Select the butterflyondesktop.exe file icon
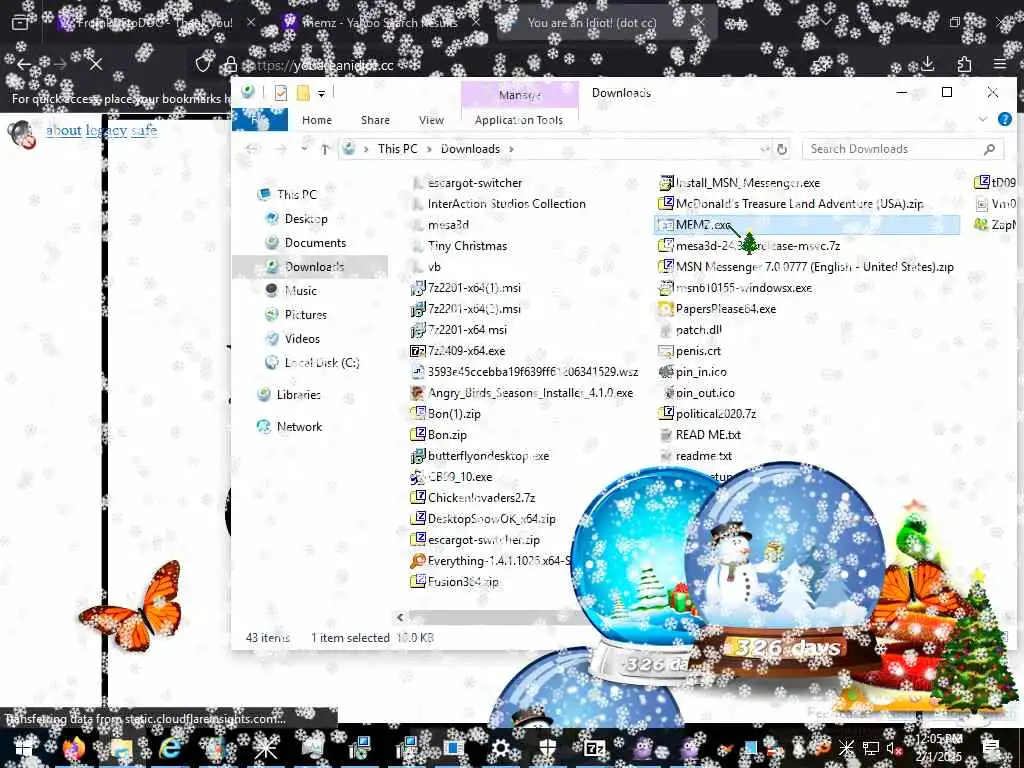1024x768 pixels. pyautogui.click(x=417, y=456)
